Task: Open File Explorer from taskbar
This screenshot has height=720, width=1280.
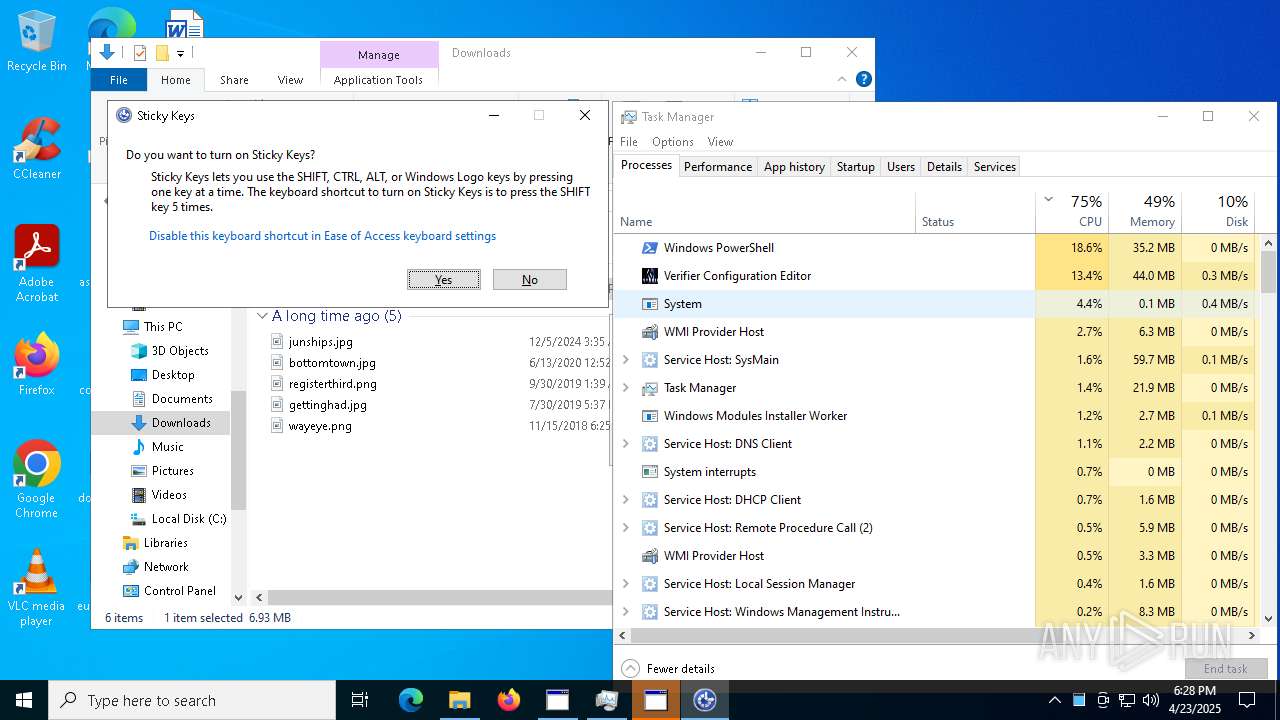Action: (x=459, y=700)
